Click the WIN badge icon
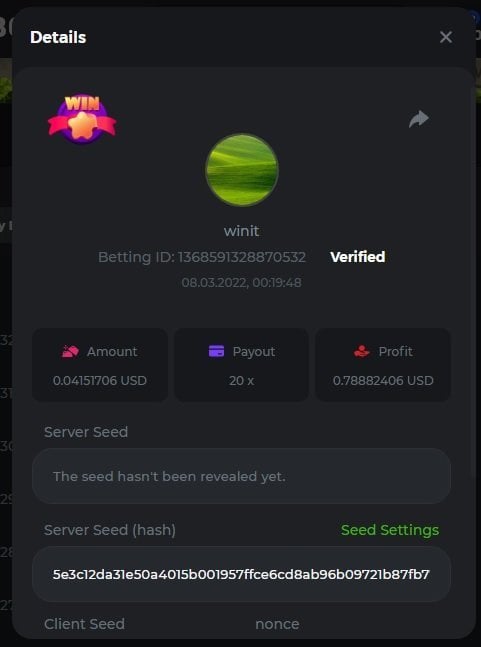This screenshot has height=647, width=481. 82,119
